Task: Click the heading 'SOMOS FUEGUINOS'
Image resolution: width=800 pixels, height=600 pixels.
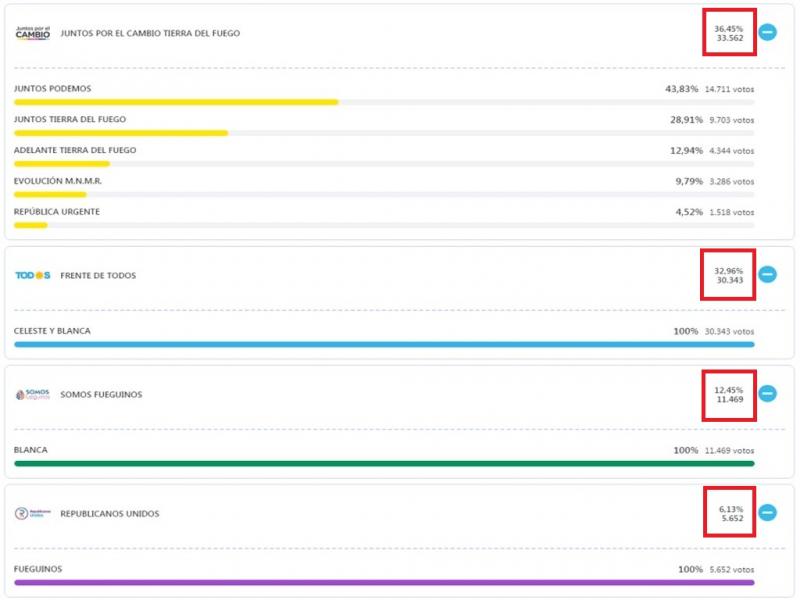Action: 101,394
